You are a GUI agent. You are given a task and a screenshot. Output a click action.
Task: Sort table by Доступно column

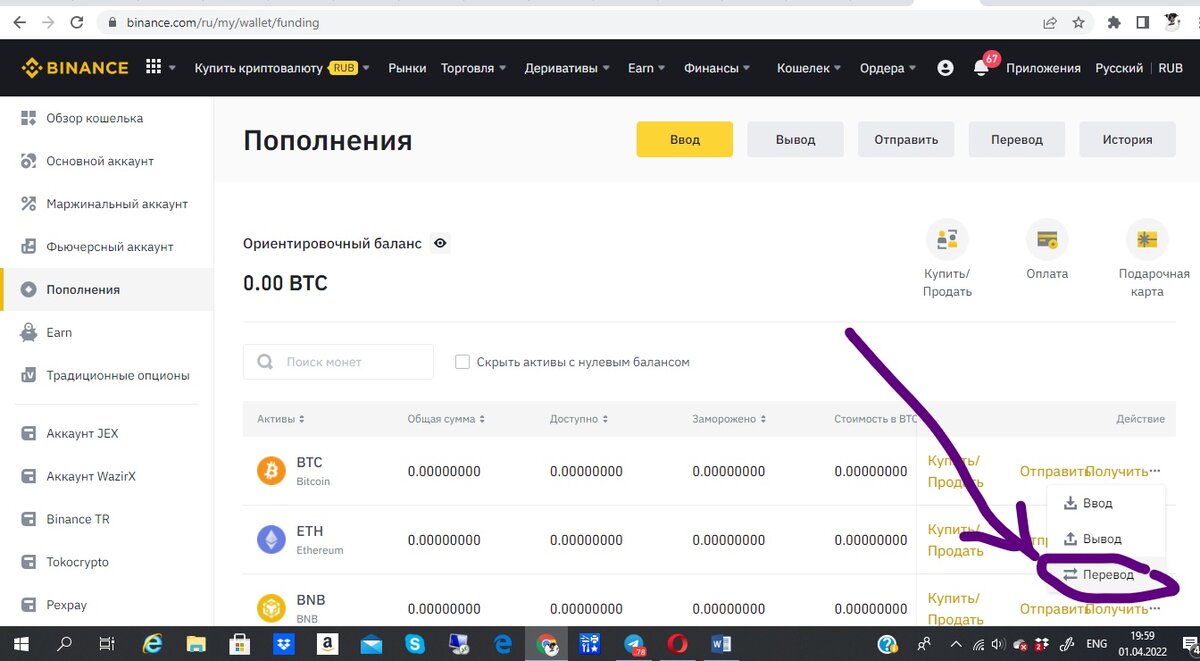[x=577, y=419]
